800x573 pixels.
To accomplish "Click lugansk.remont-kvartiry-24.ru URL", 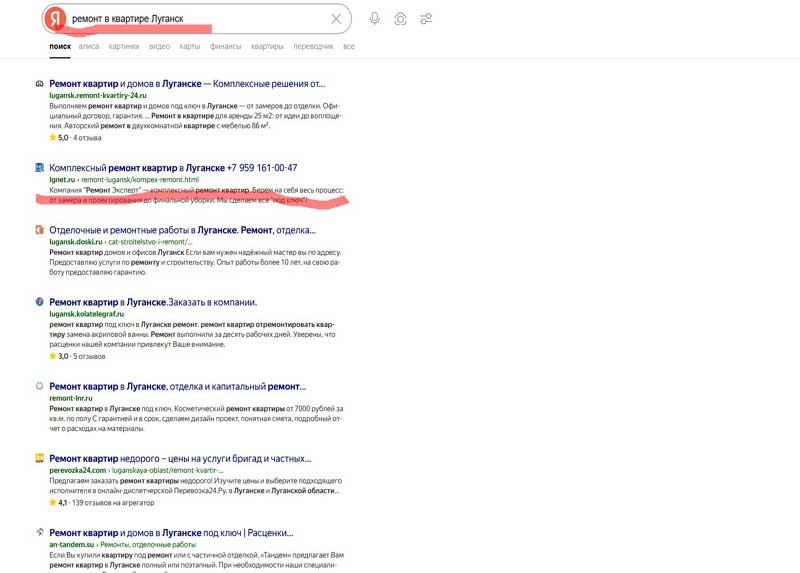I will (98, 95).
